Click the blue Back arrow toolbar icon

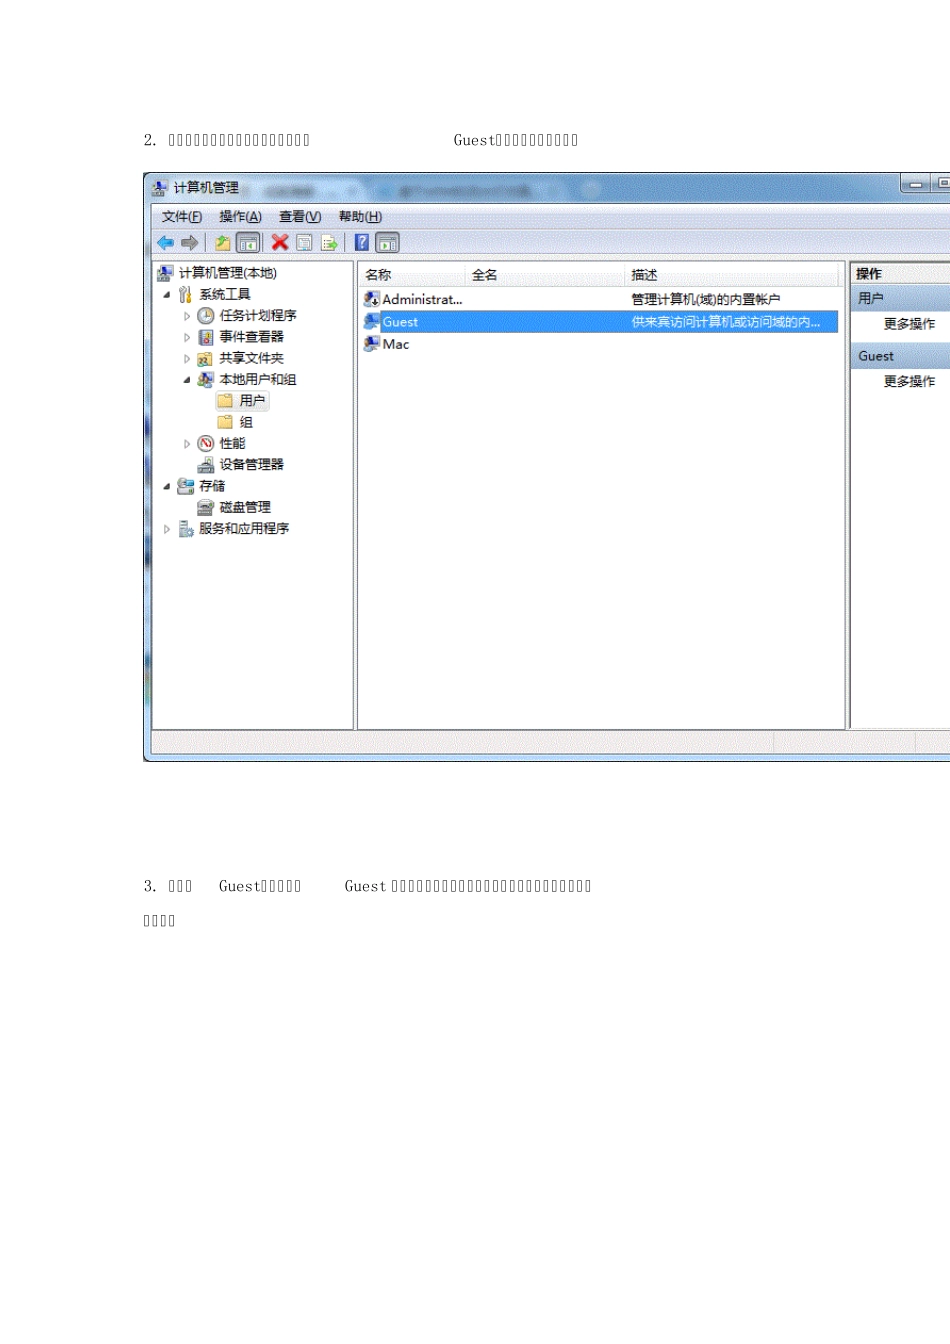166,242
